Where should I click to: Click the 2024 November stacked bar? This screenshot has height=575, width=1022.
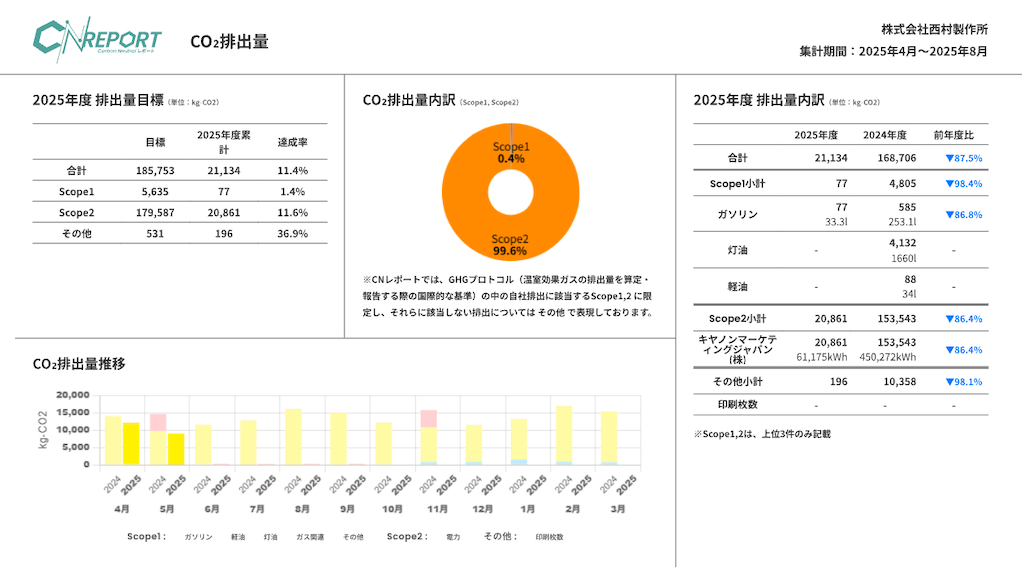(428, 438)
